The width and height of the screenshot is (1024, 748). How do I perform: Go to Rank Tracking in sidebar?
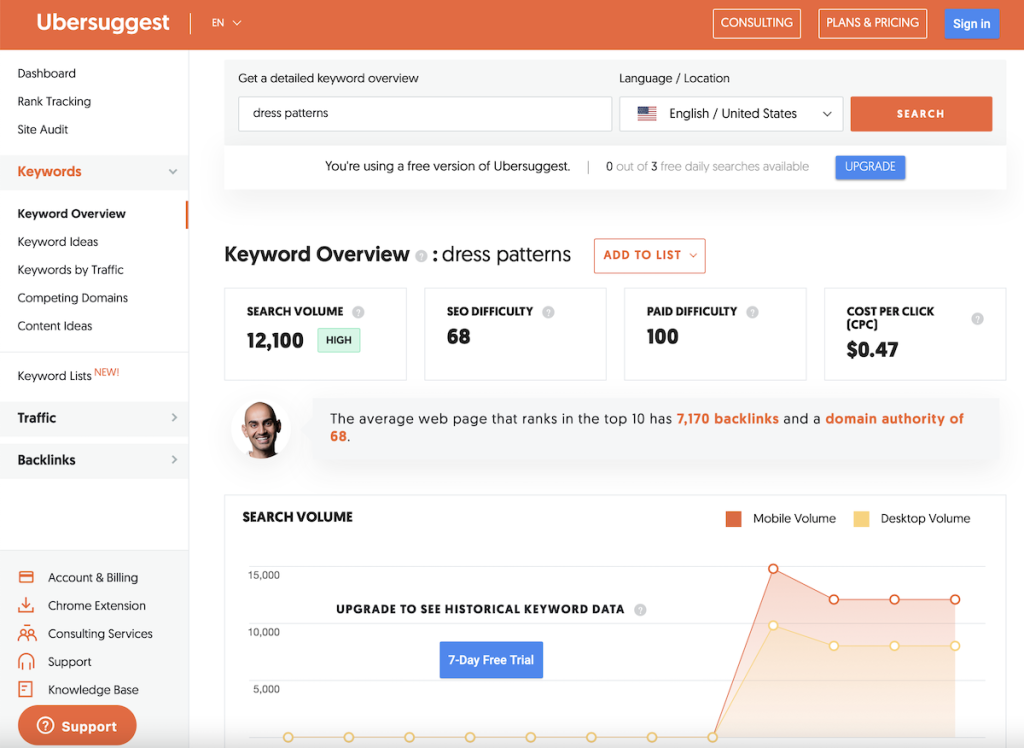coord(54,101)
